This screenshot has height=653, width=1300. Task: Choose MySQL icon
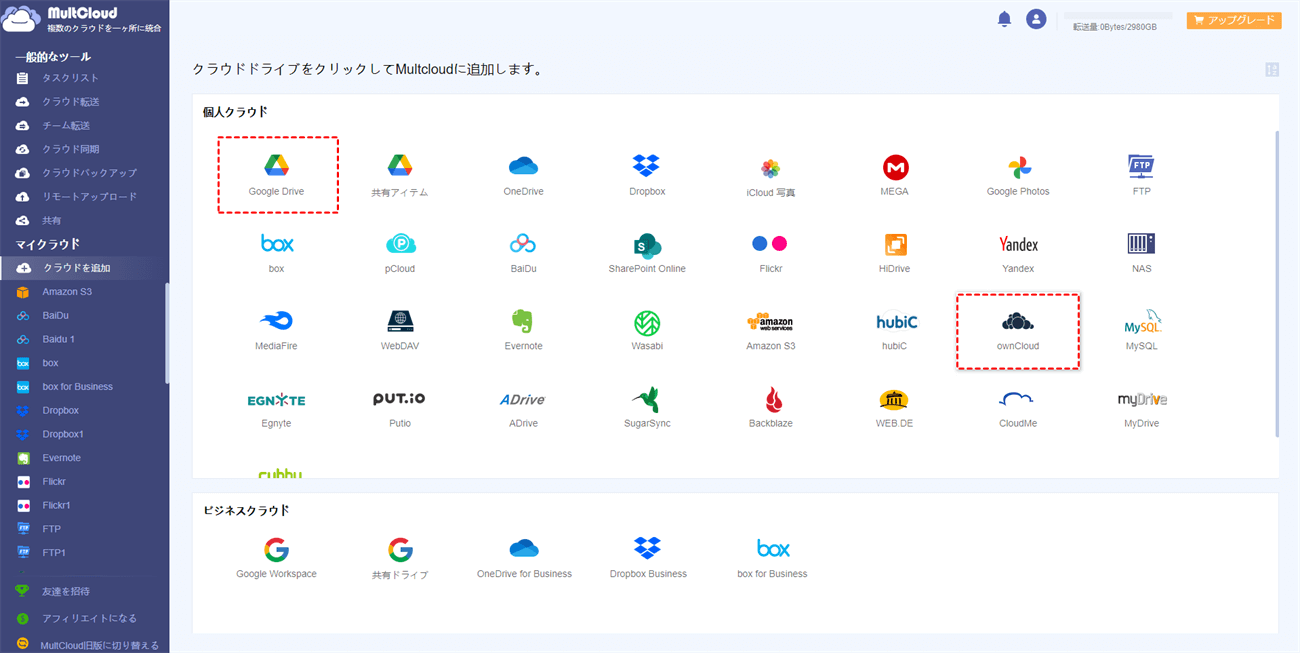click(1141, 330)
